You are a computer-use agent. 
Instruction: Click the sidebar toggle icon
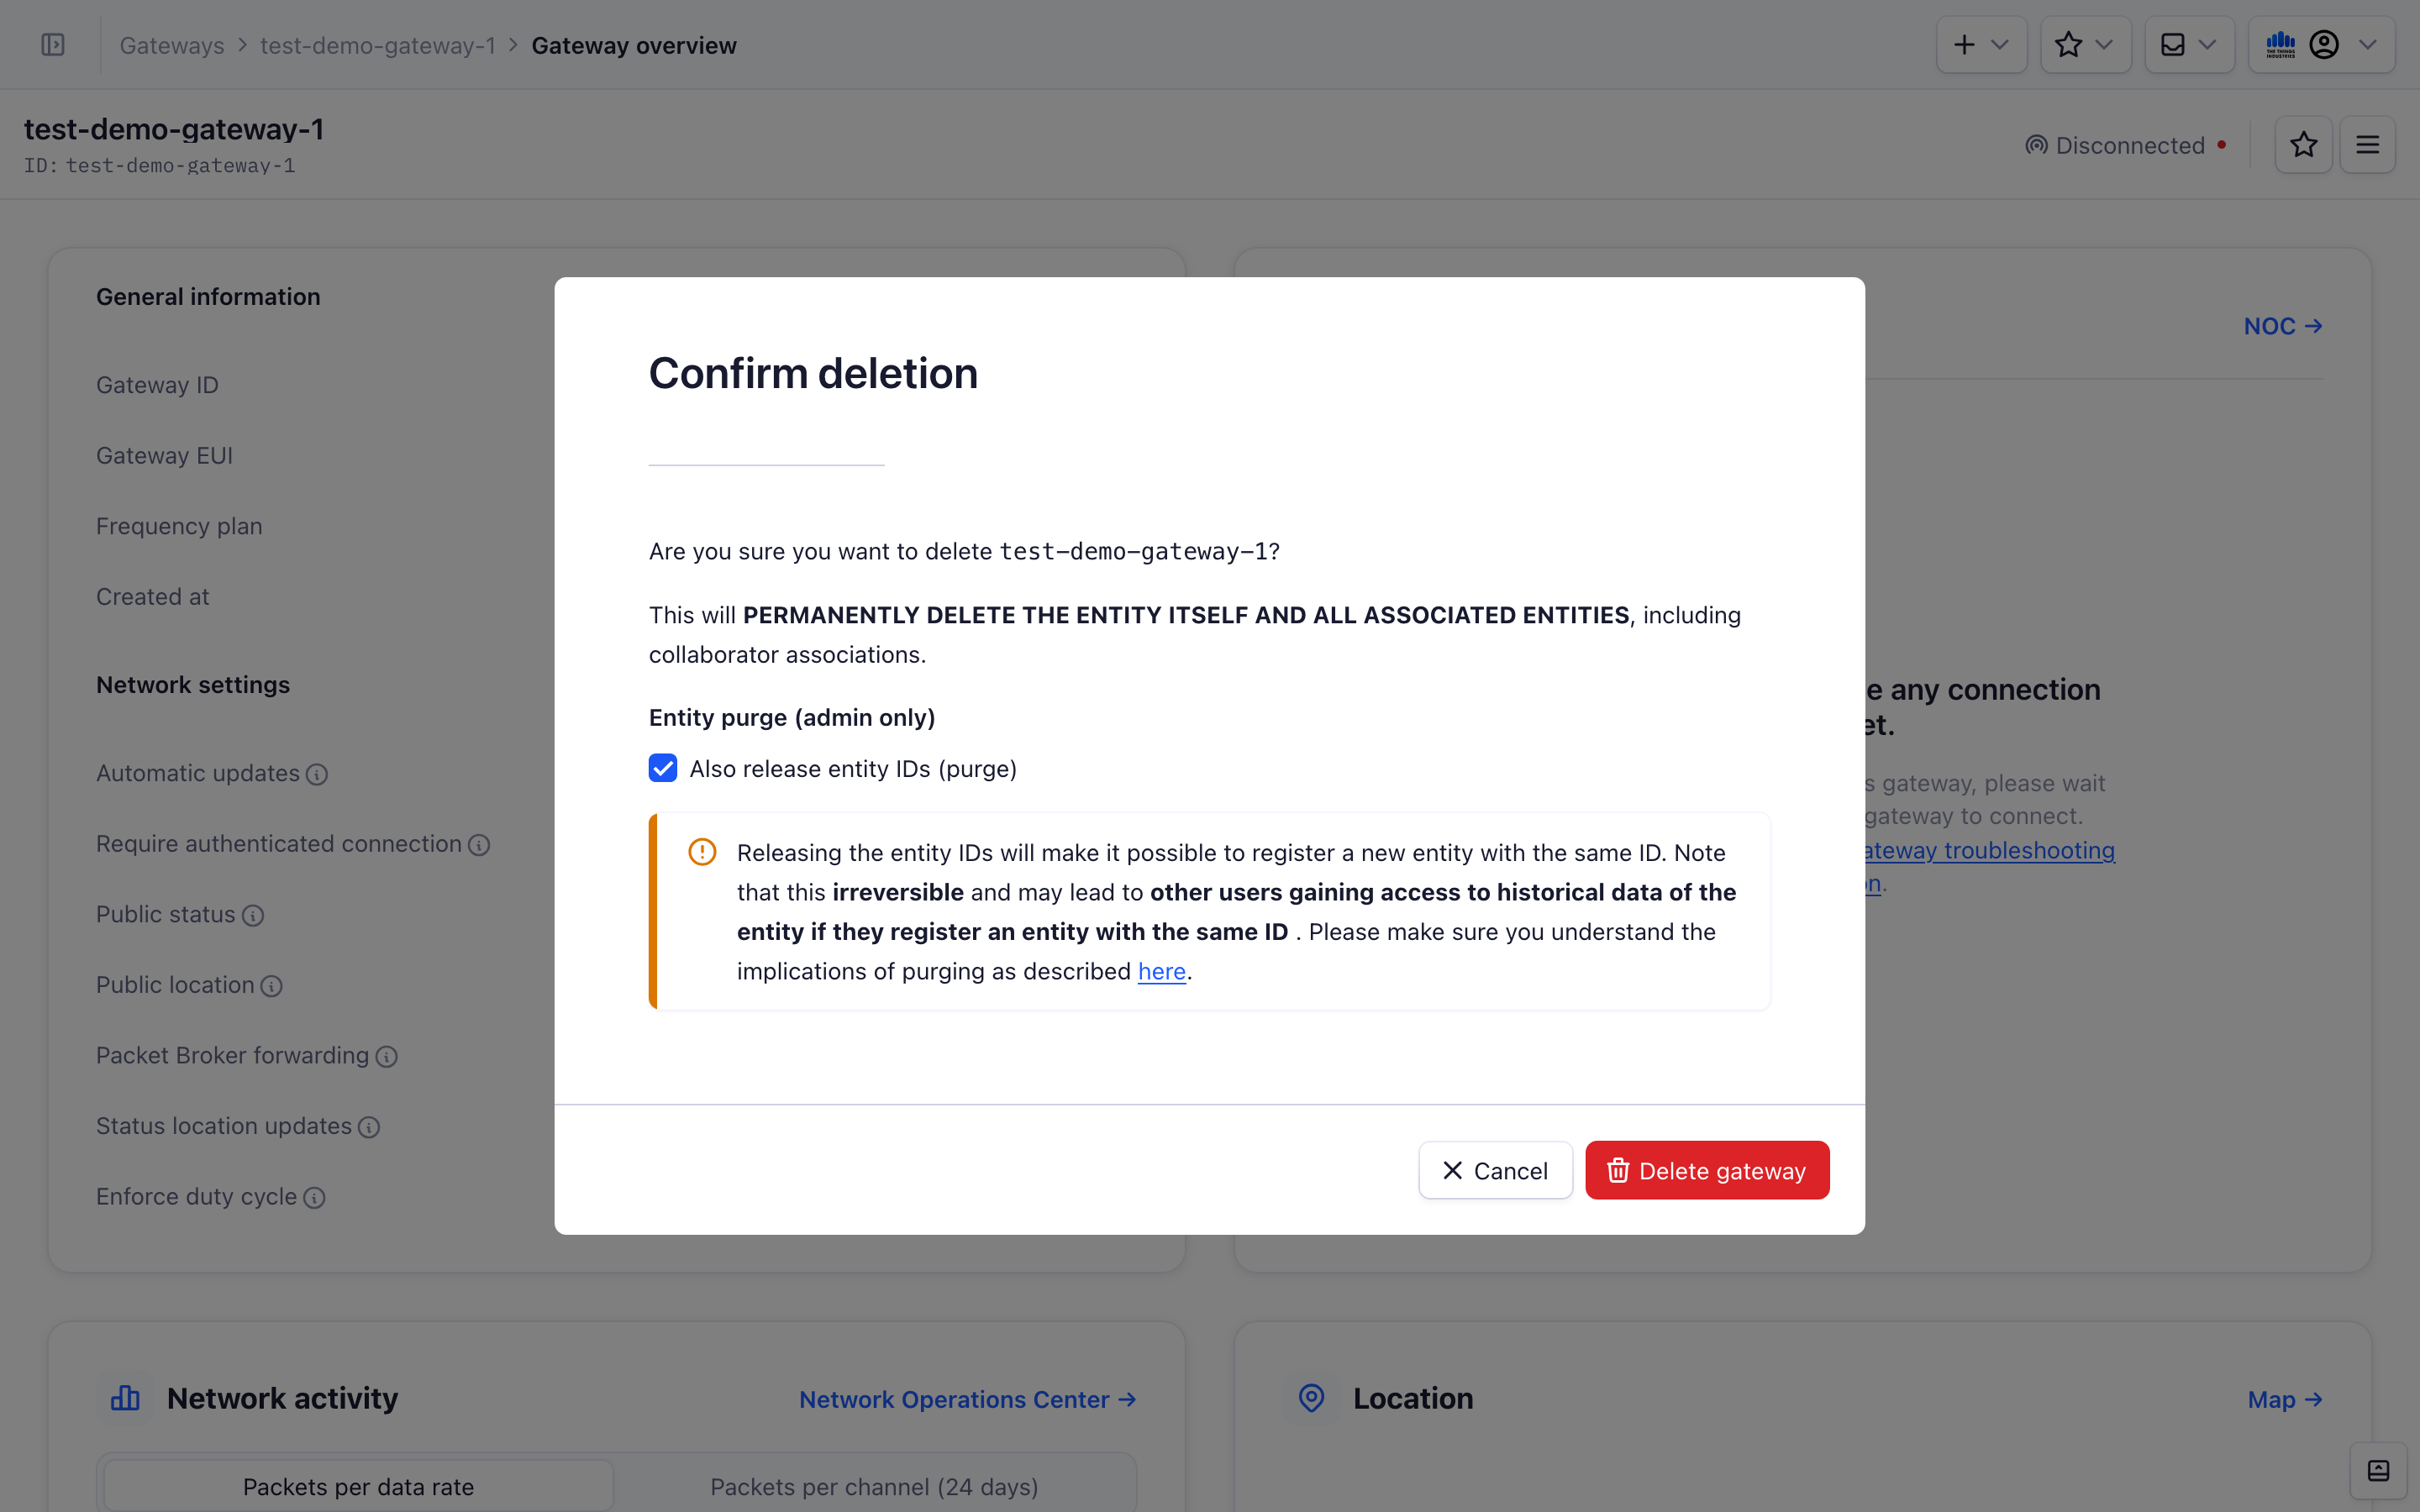(x=53, y=45)
